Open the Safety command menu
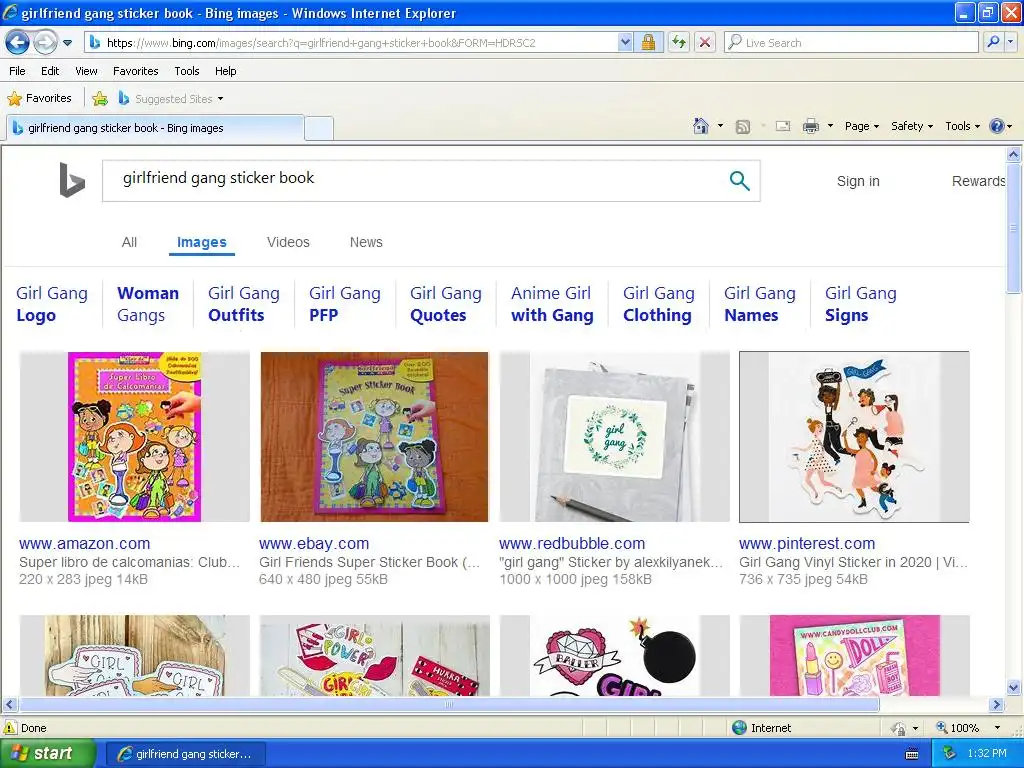1024x768 pixels. pyautogui.click(x=912, y=127)
